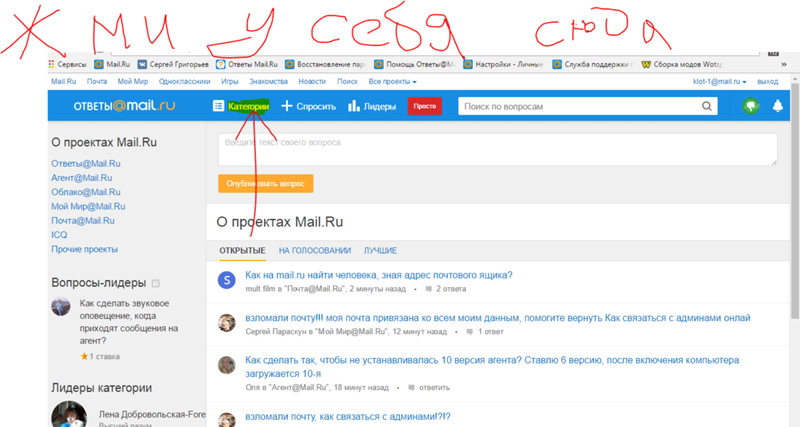This screenshot has height=427, width=800.
Task: Open the Восстановление пароля bookmark
Action: point(326,64)
